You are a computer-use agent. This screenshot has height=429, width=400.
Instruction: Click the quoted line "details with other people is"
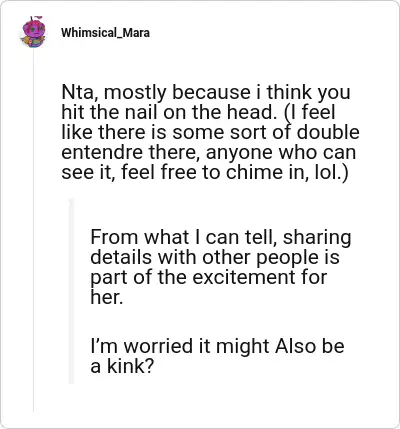[215, 257]
